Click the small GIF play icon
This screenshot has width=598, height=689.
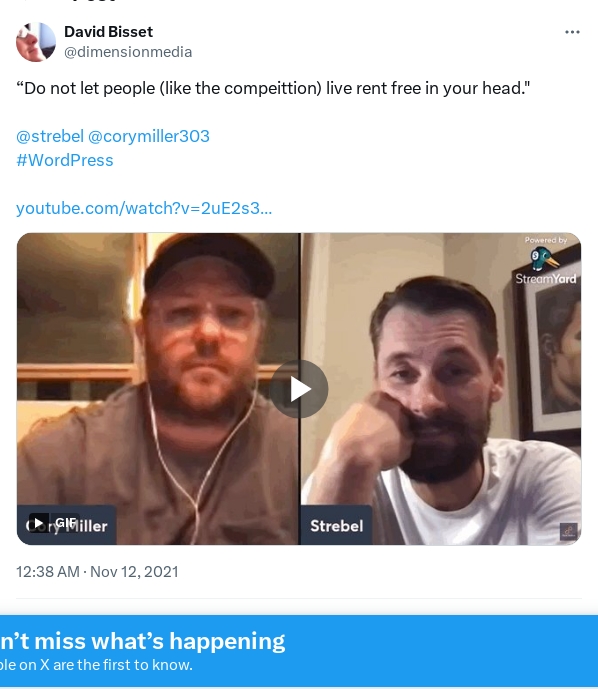38,523
